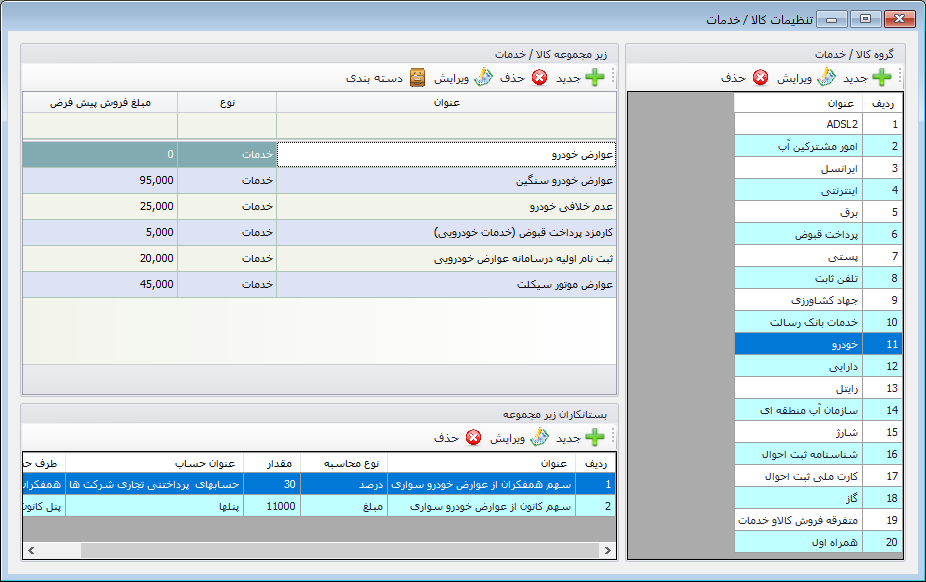
Task: Click edit pencil icon in زیر مجموعه کالا toolbar
Action: click(483, 77)
